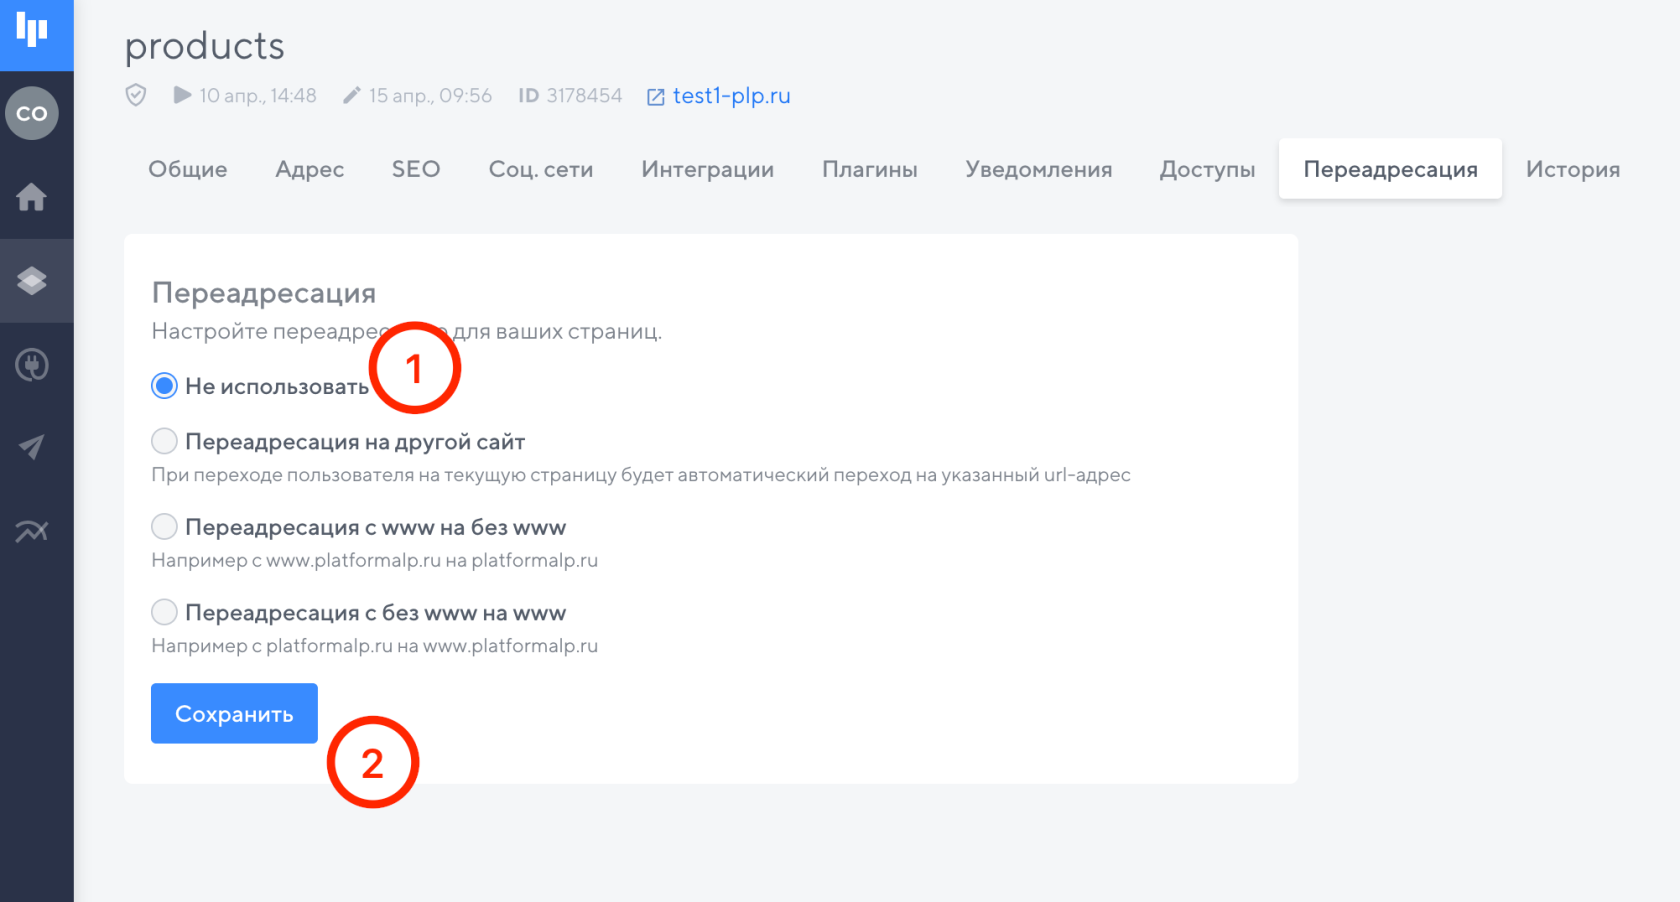
Task: Click the play icon beside 10 апр., 14:48
Action: (x=182, y=95)
